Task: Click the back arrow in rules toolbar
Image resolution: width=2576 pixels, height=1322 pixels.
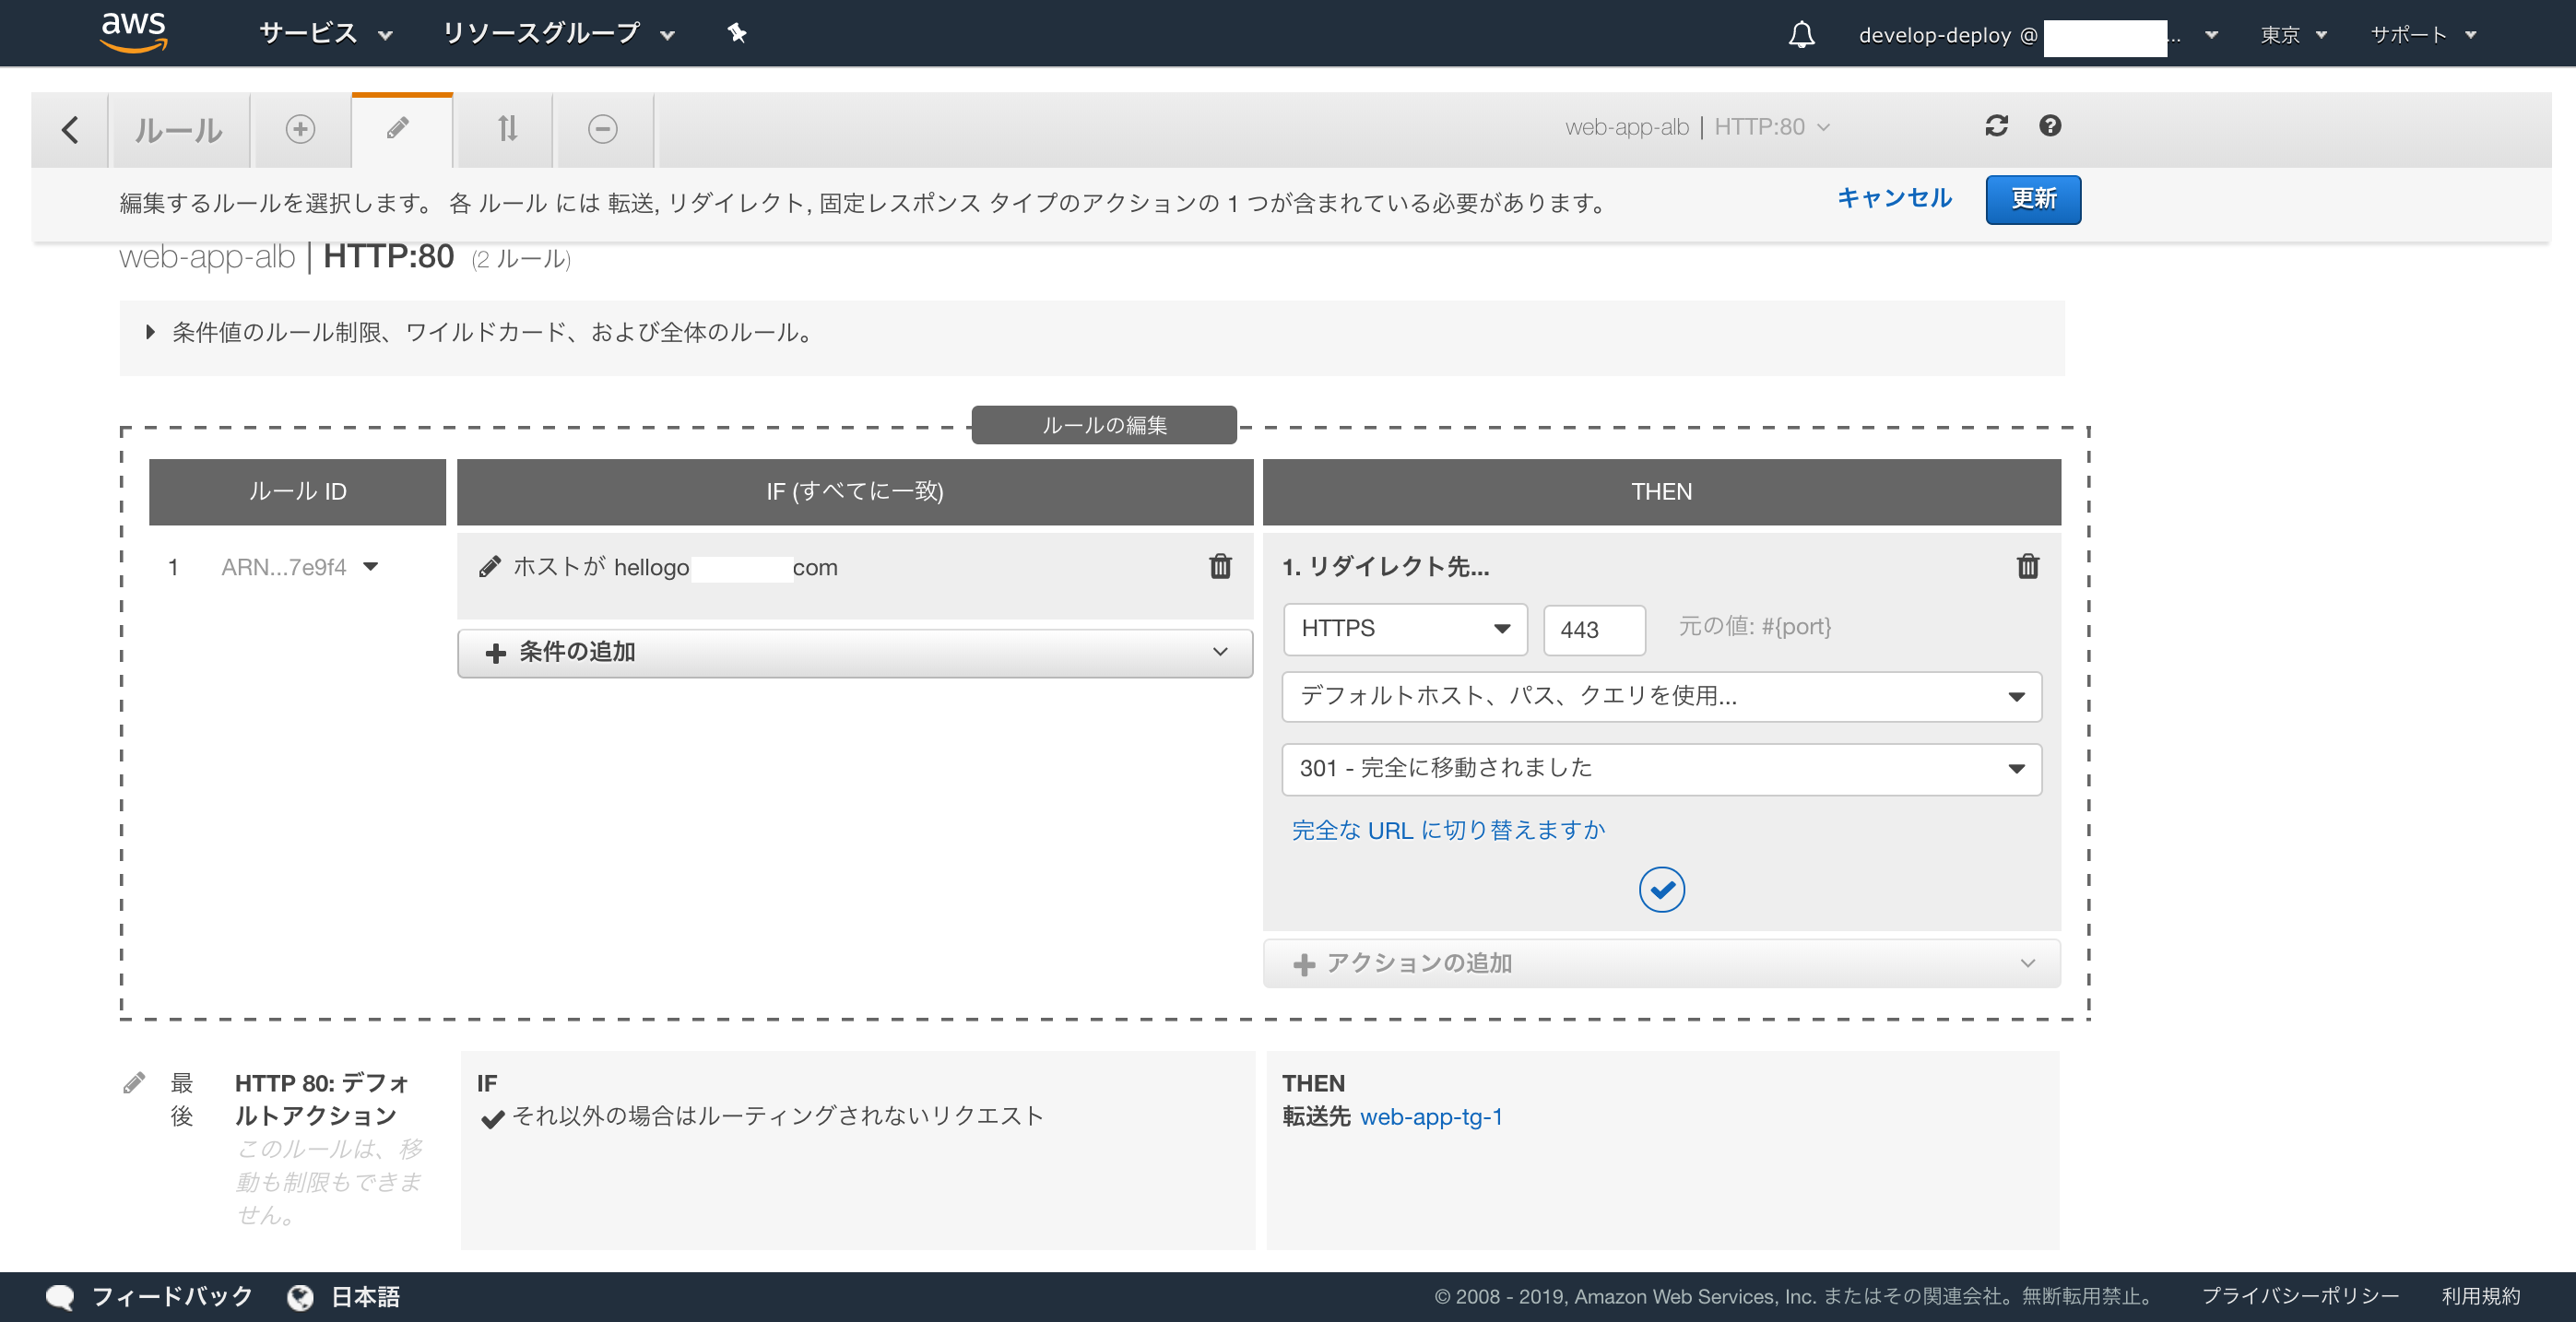Action: coord(70,130)
